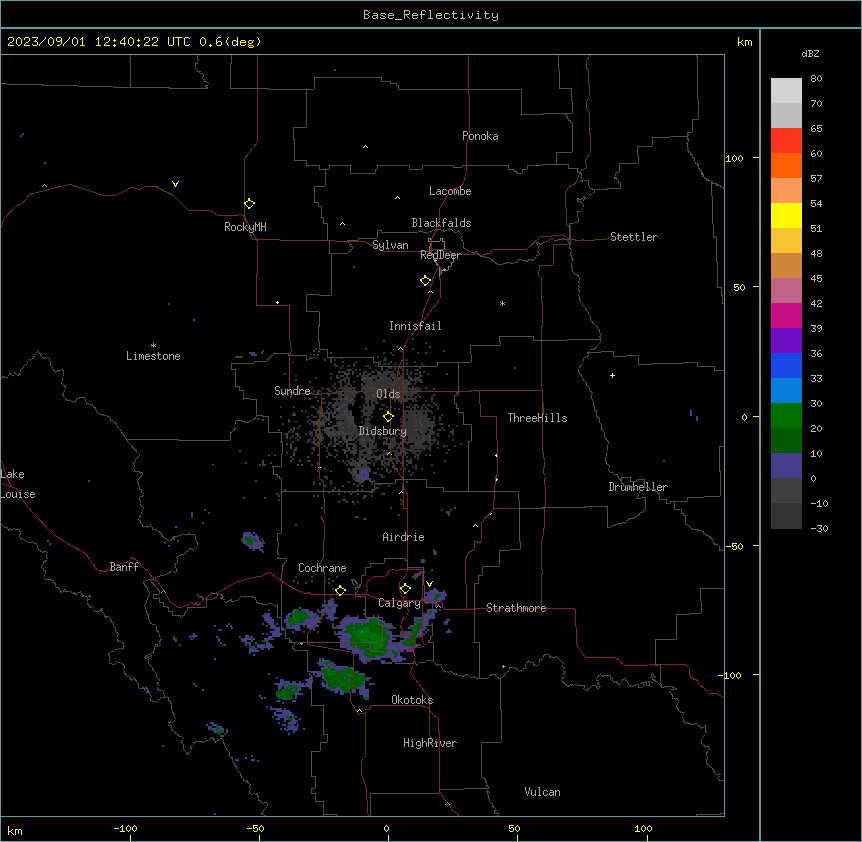Click the white asterisk east of Innisfail
This screenshot has height=842, width=862.
[502, 303]
